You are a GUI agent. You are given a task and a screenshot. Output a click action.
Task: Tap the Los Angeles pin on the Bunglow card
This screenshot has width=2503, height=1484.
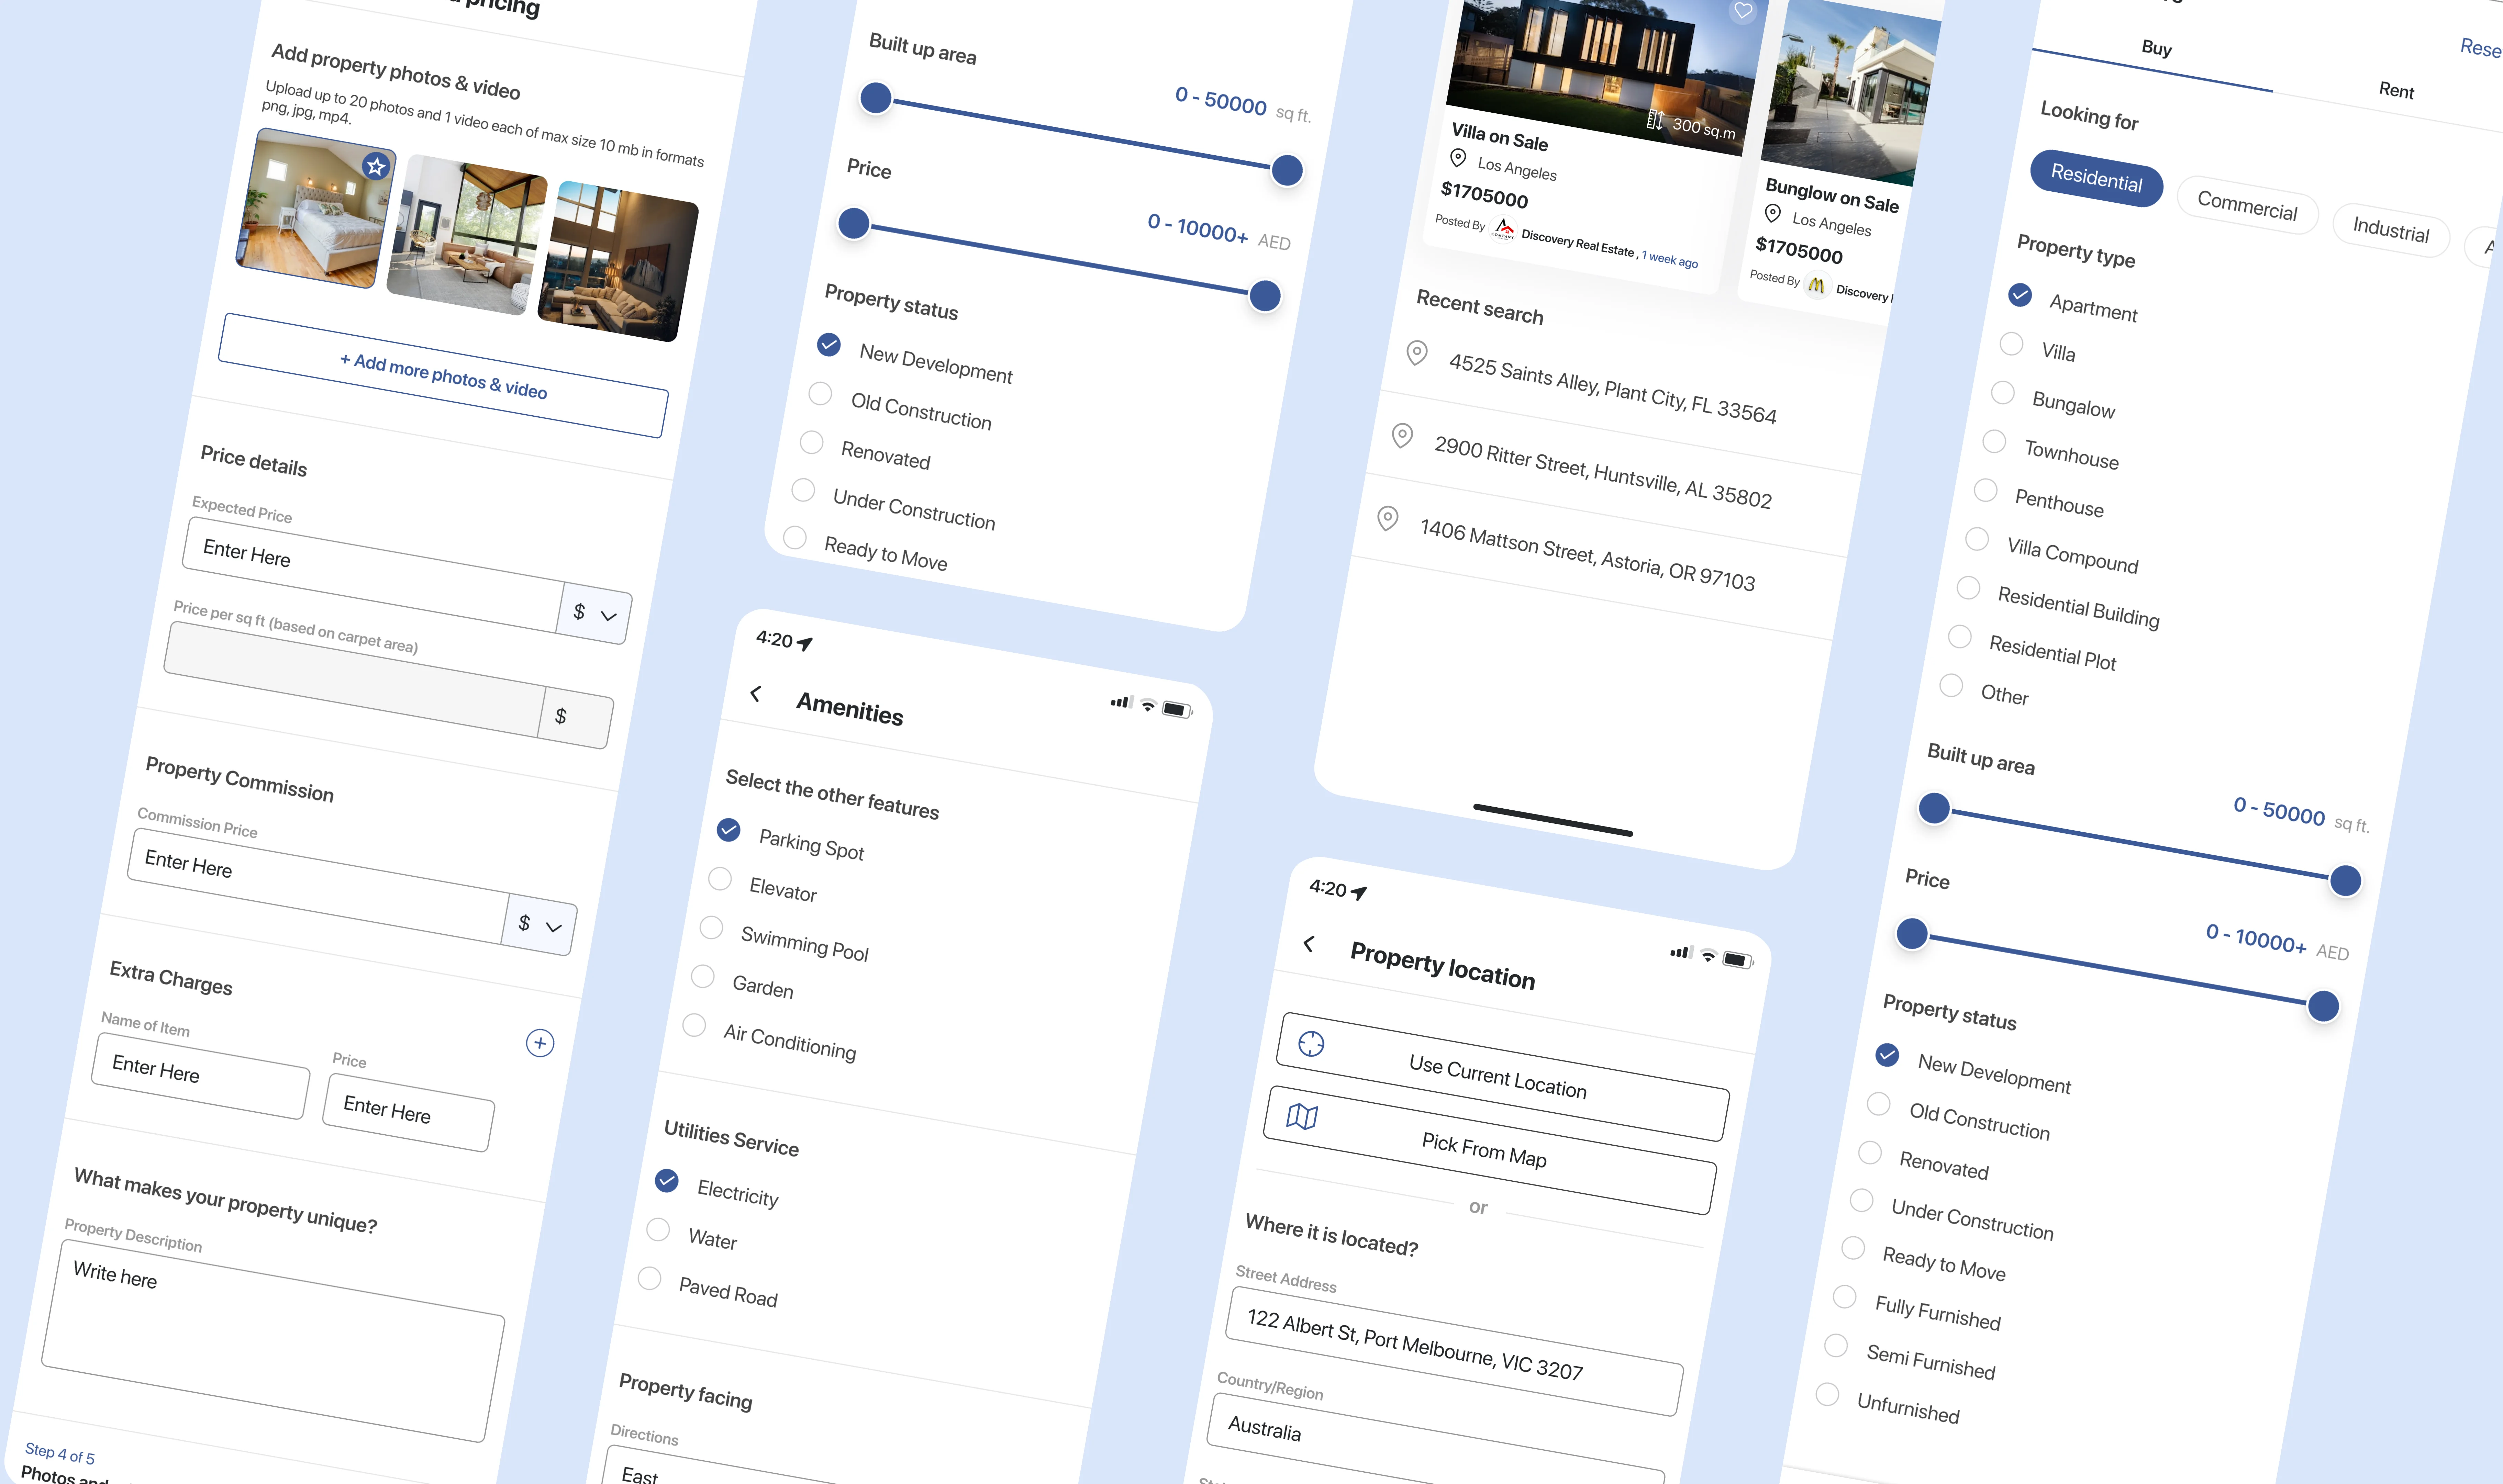[1773, 213]
